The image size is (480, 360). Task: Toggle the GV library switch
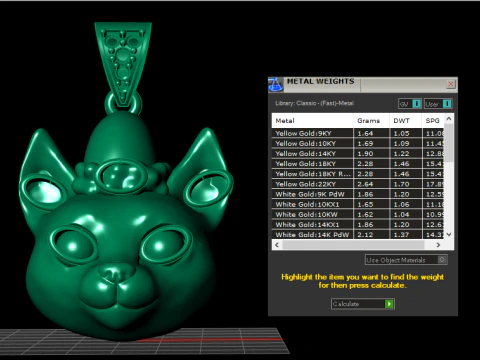point(410,104)
